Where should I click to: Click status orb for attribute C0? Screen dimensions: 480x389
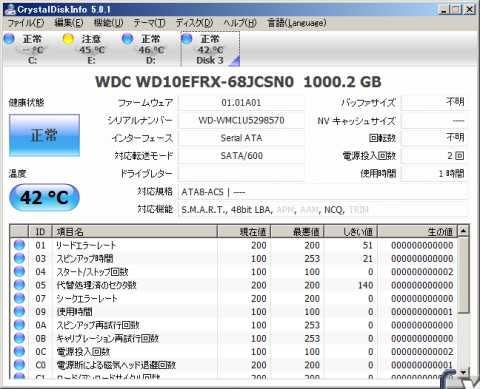19,365
